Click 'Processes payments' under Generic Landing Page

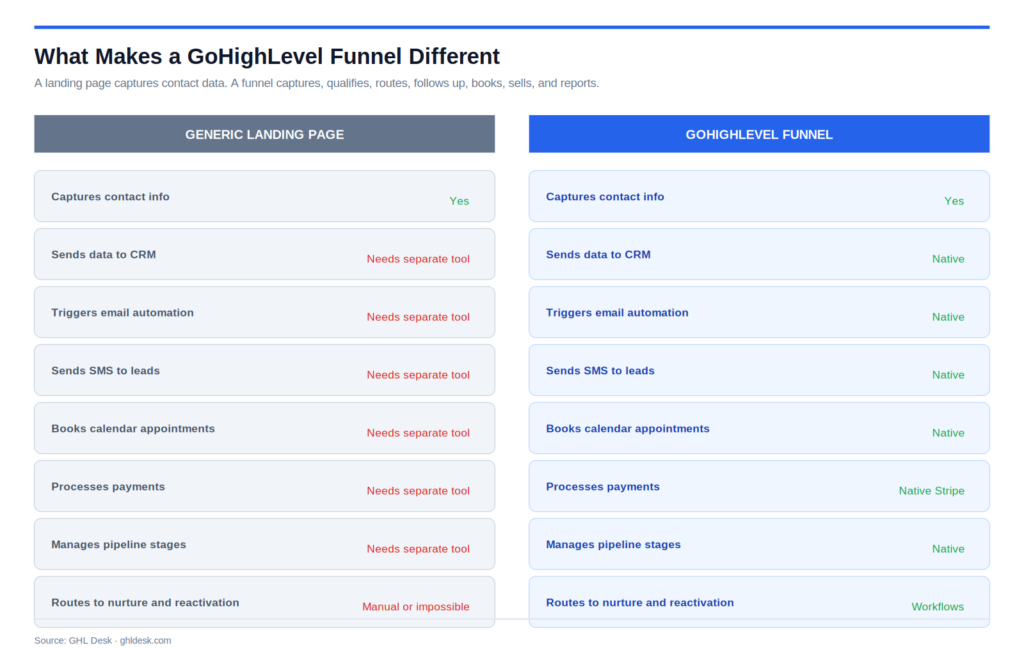[x=108, y=487]
